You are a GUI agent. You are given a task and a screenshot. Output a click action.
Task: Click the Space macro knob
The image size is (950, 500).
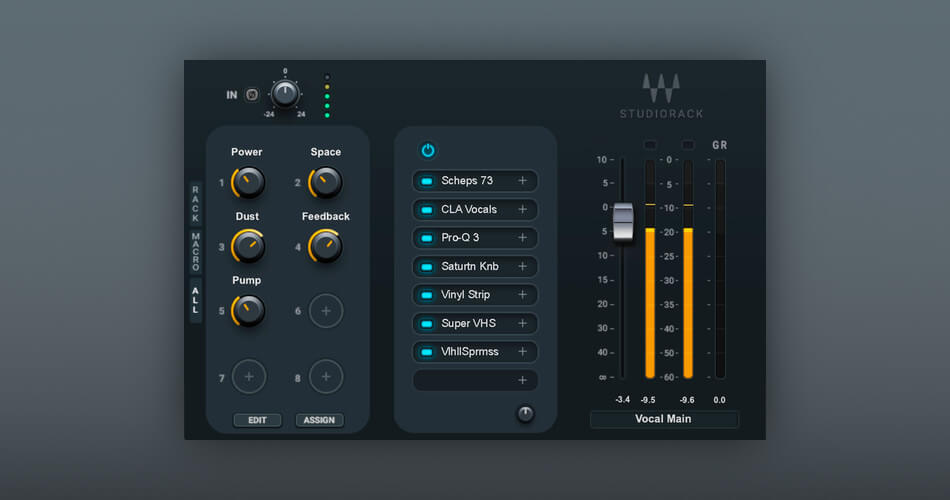[326, 182]
